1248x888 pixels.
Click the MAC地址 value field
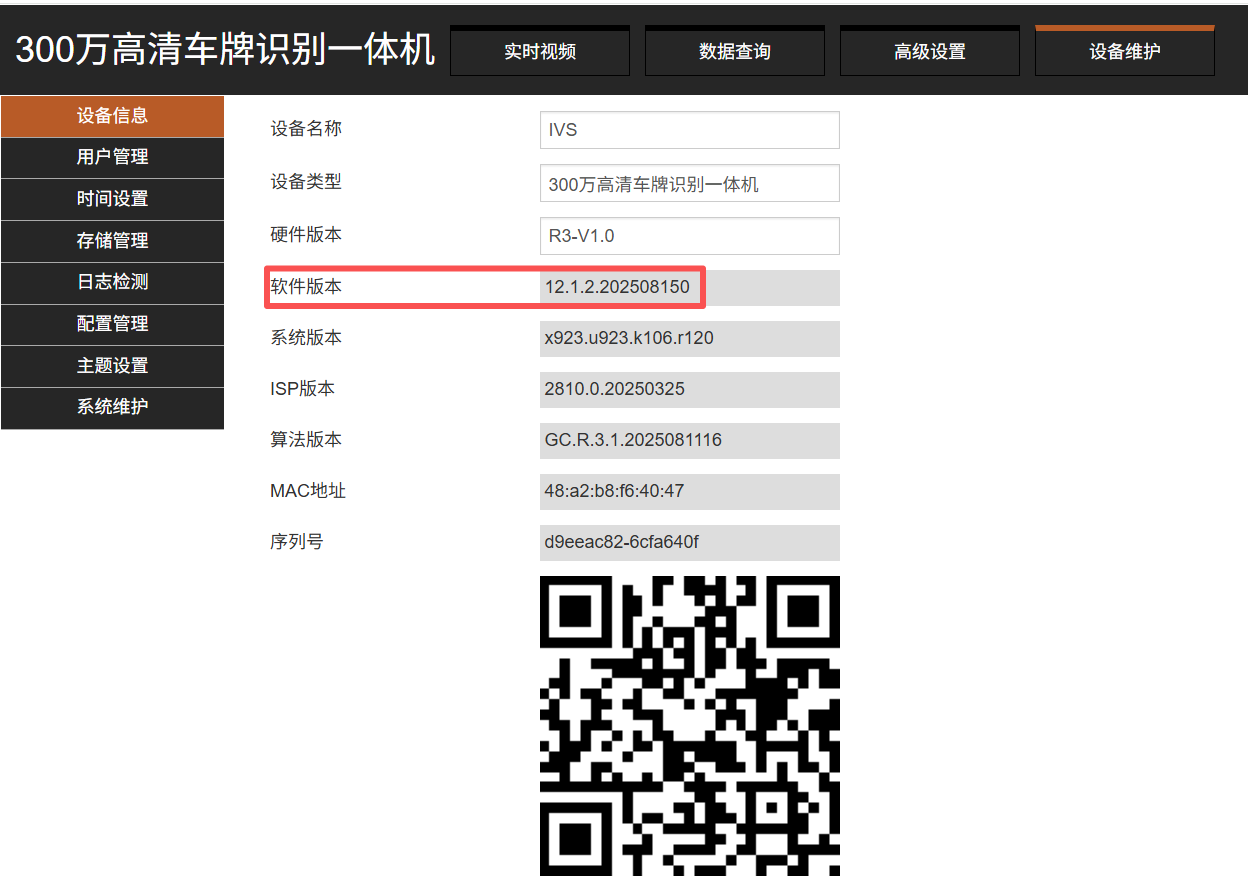tap(689, 491)
